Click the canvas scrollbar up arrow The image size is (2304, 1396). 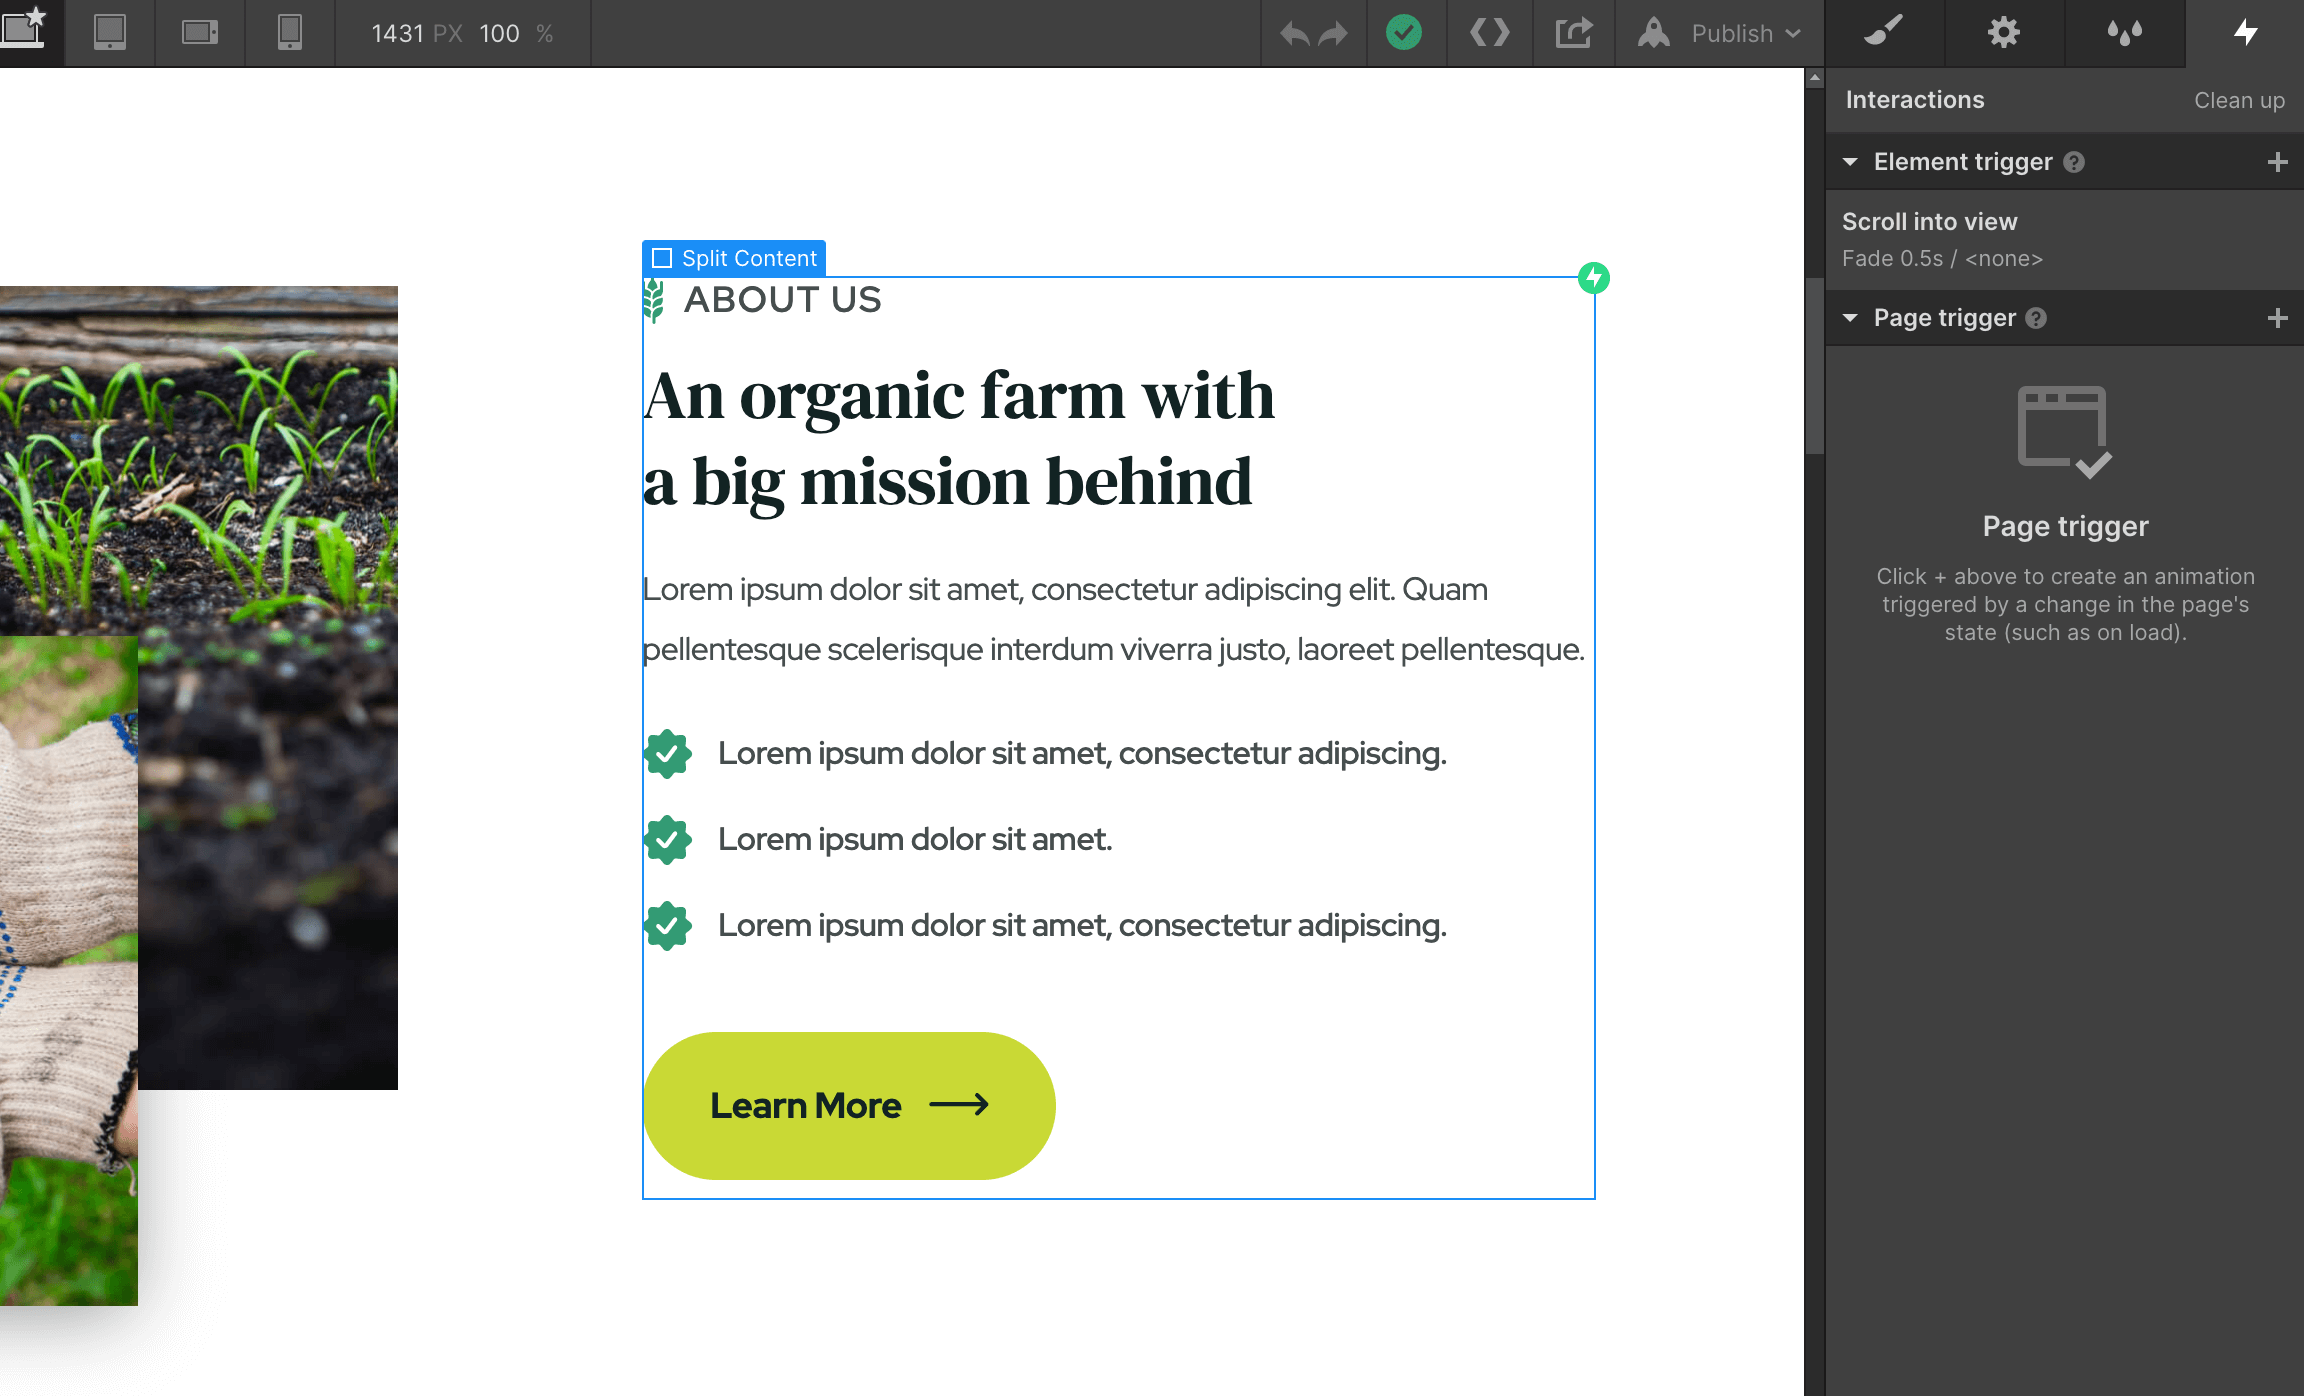coord(1815,78)
